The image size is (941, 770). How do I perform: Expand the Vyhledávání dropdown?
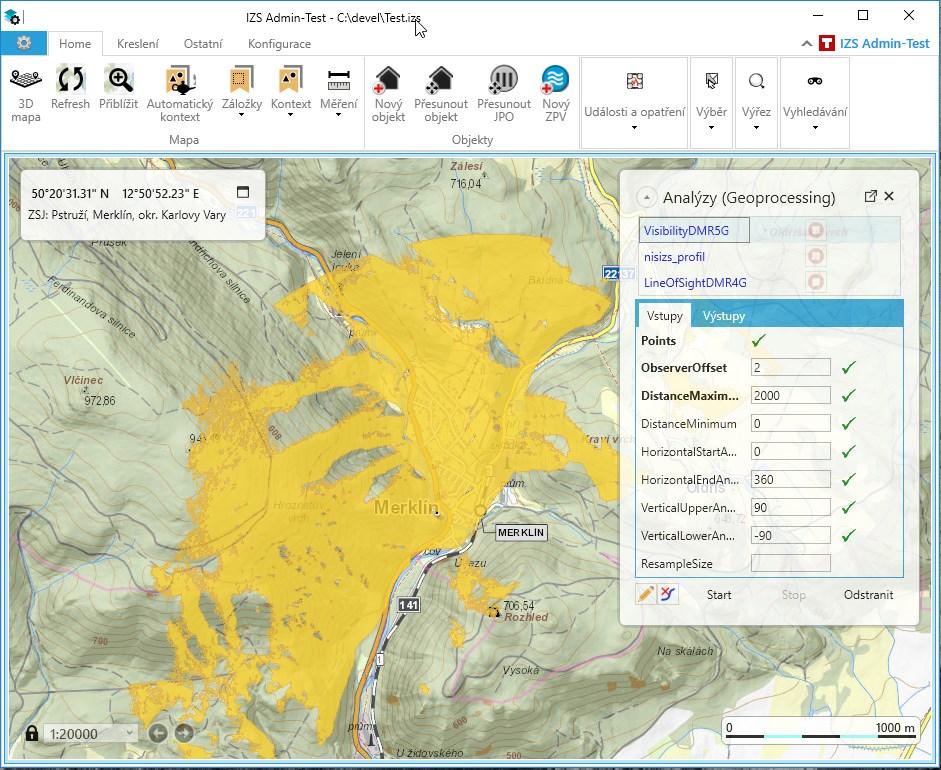[815, 102]
